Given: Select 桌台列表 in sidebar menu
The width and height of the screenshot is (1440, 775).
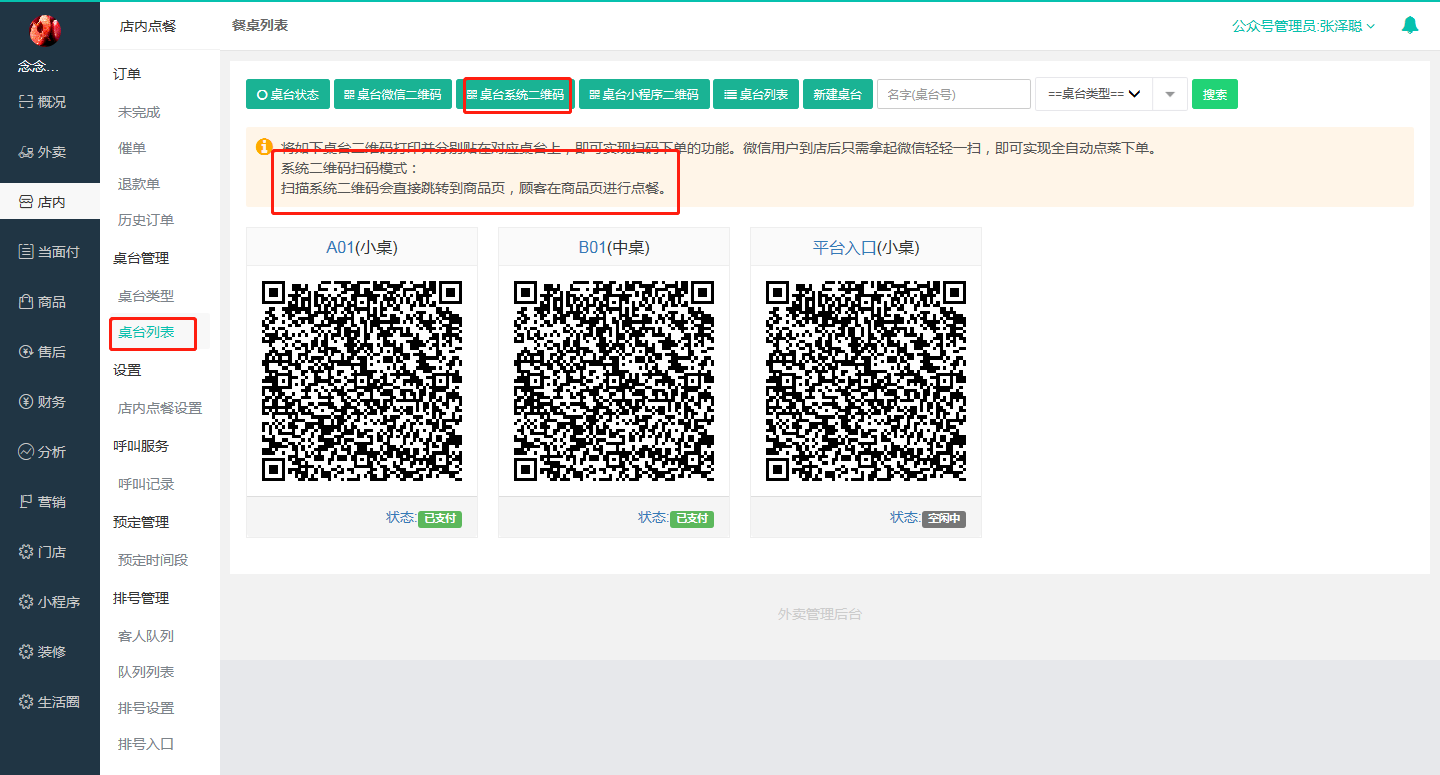Looking at the screenshot, I should [x=146, y=332].
